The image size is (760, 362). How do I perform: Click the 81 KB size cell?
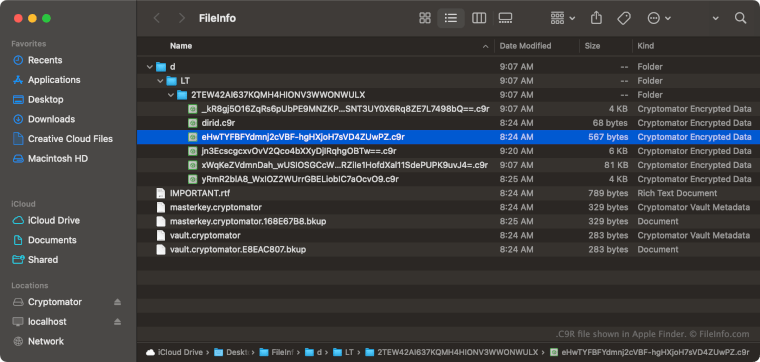pos(616,165)
